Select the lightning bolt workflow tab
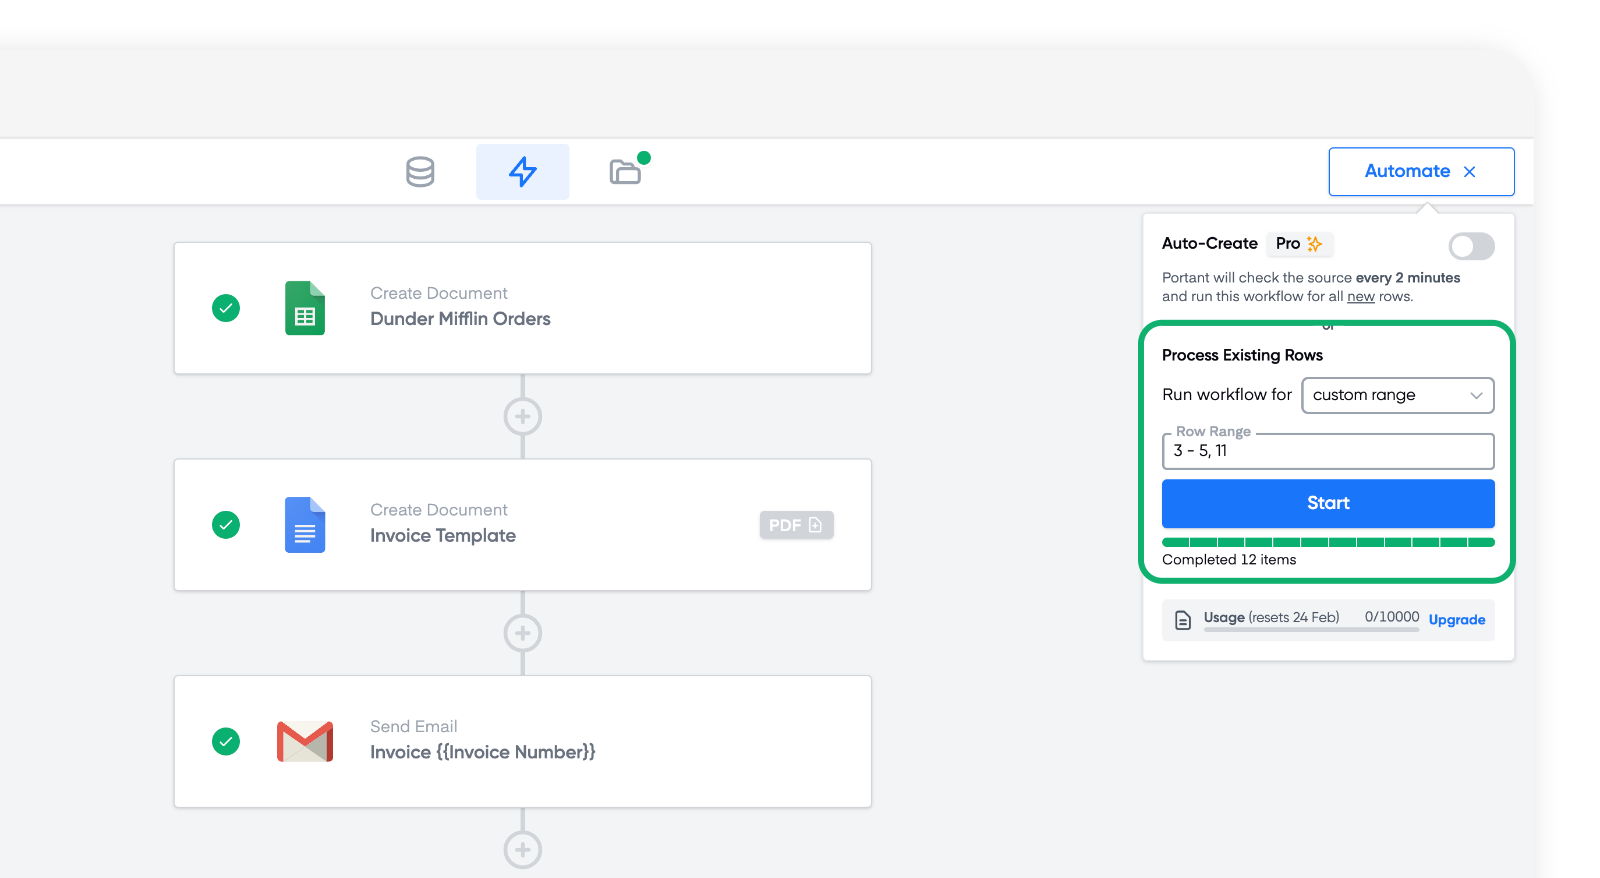This screenshot has height=878, width=1600. [522, 172]
